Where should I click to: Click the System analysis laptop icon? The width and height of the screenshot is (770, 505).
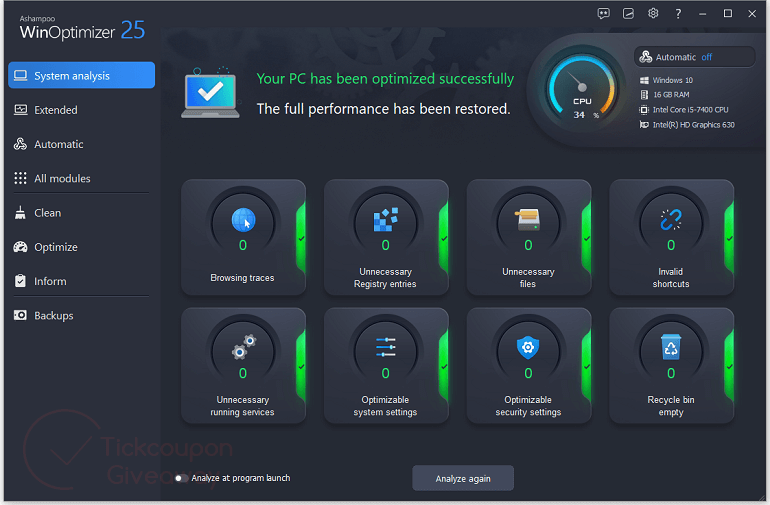point(21,75)
